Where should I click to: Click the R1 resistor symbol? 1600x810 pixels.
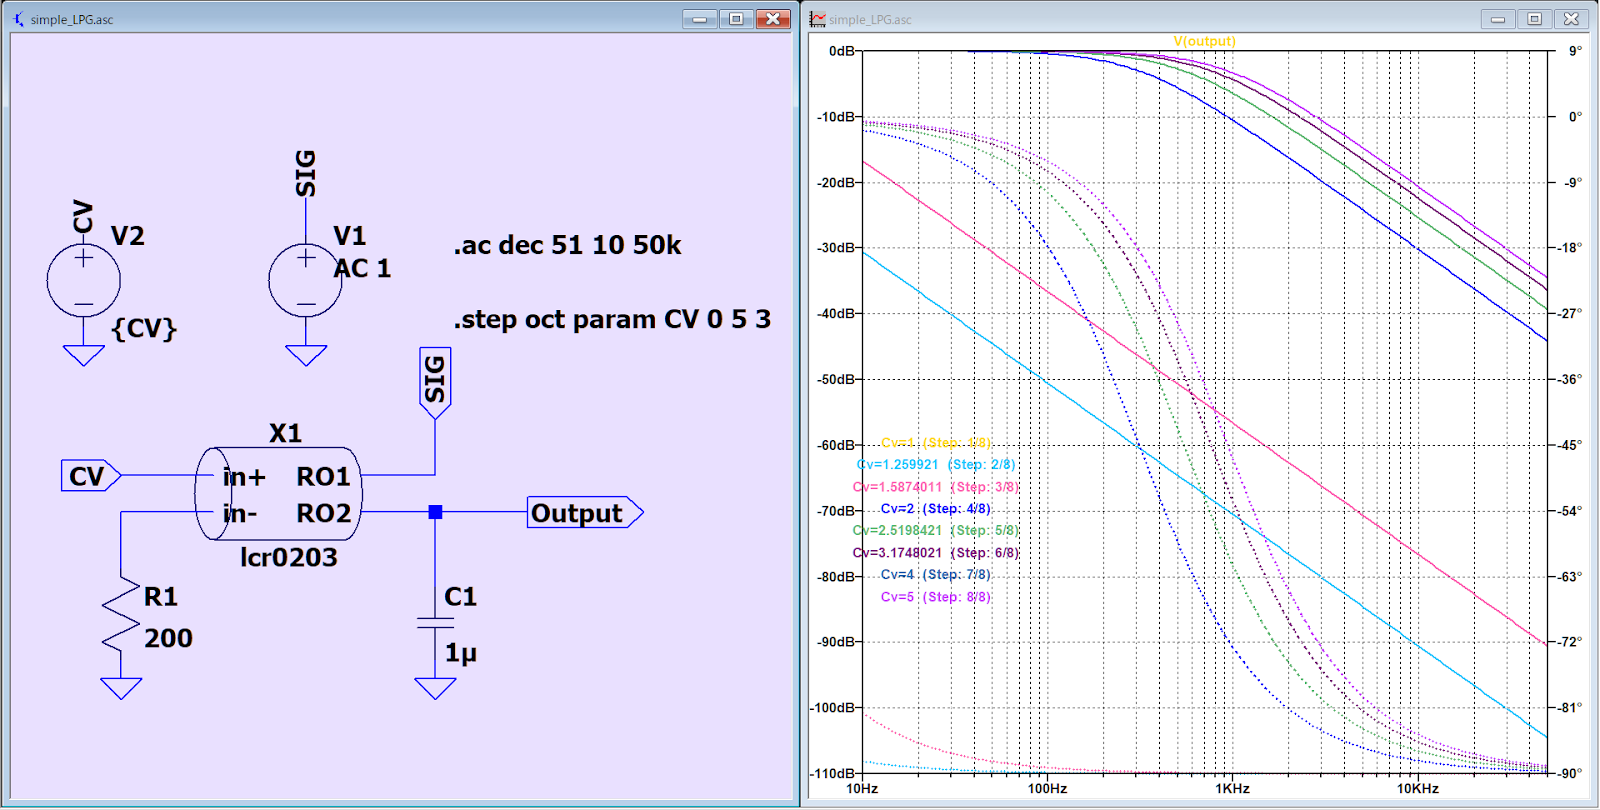pos(121,615)
